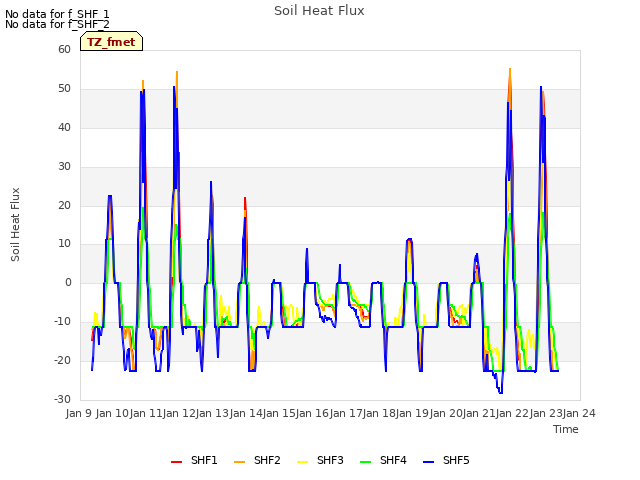
Task: Click the Jan 10 x-axis label
Action: 112,413
